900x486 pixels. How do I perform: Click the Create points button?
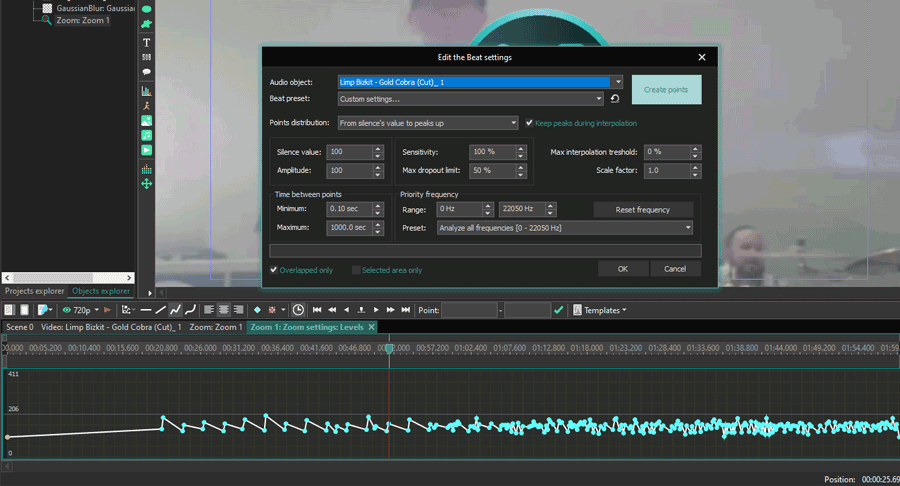coord(666,90)
